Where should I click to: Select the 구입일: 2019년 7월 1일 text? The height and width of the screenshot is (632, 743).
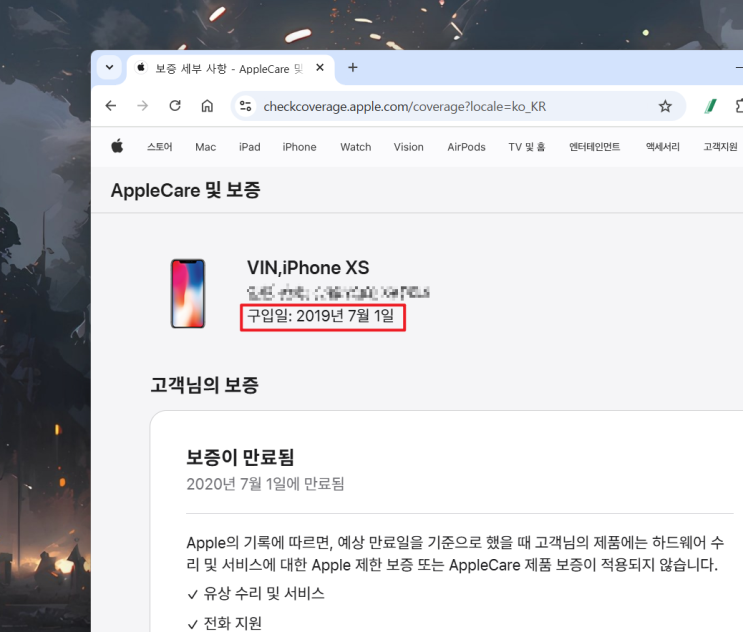pos(321,316)
